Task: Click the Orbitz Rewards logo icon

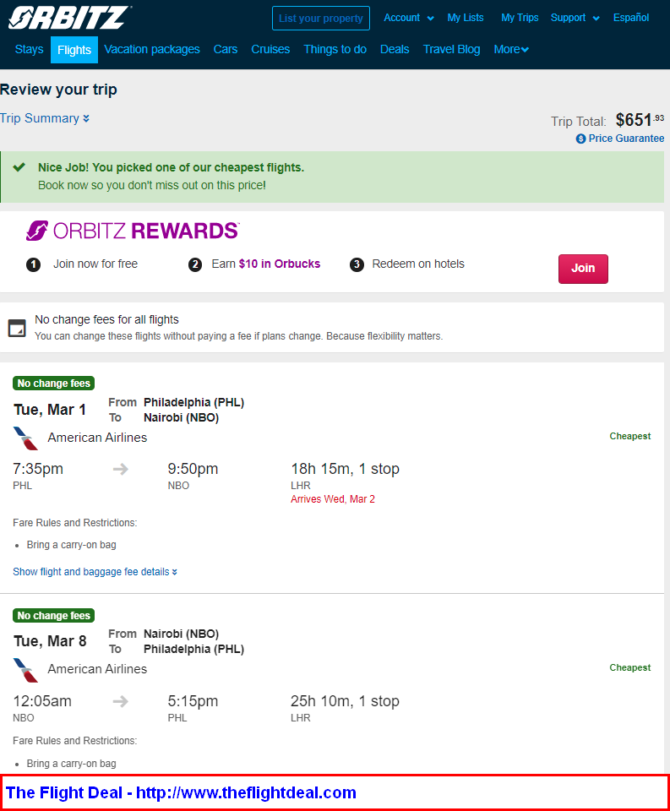Action: pyautogui.click(x=37, y=231)
